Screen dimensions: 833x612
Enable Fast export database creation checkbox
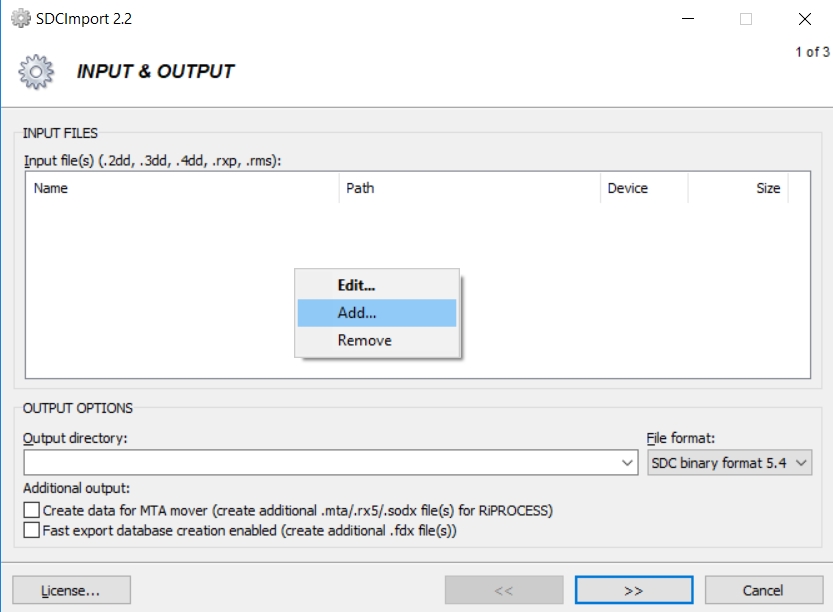pos(31,530)
